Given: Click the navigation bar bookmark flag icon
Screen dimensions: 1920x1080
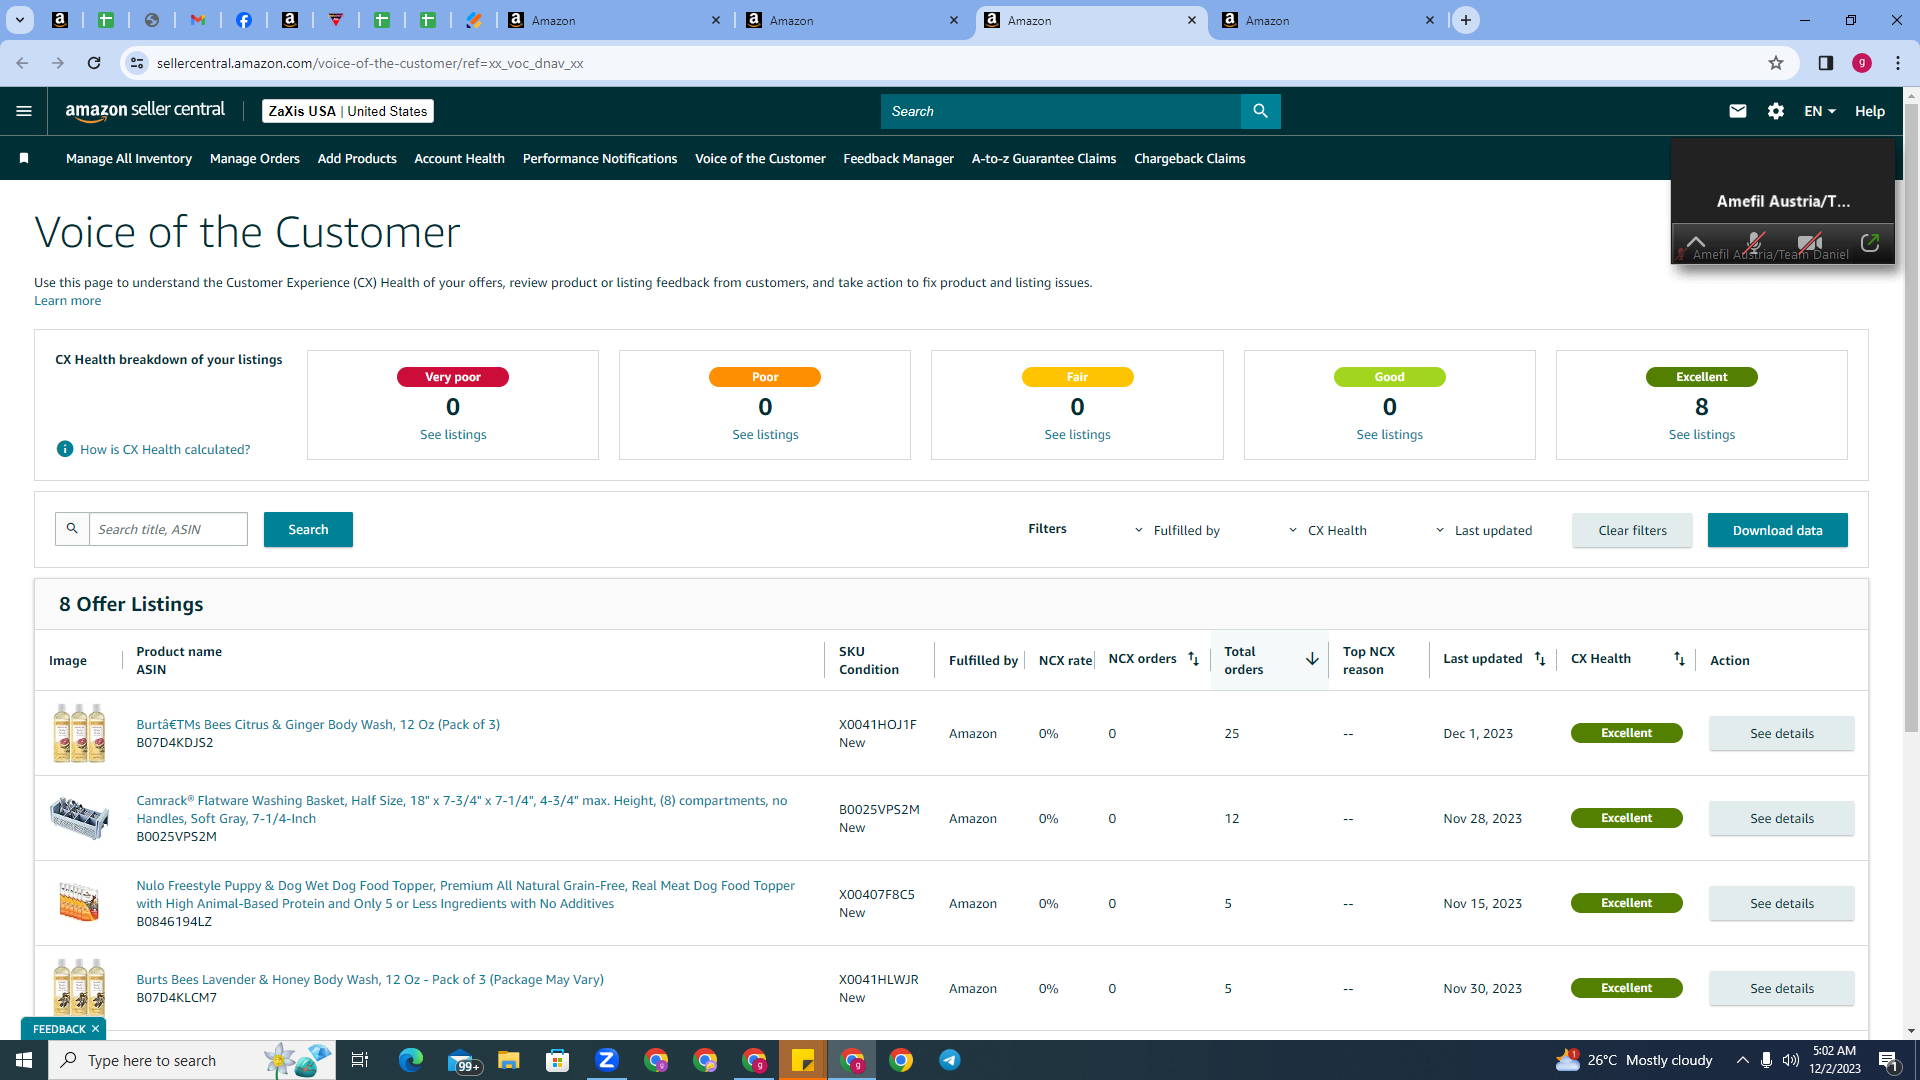Looking at the screenshot, I should (24, 158).
